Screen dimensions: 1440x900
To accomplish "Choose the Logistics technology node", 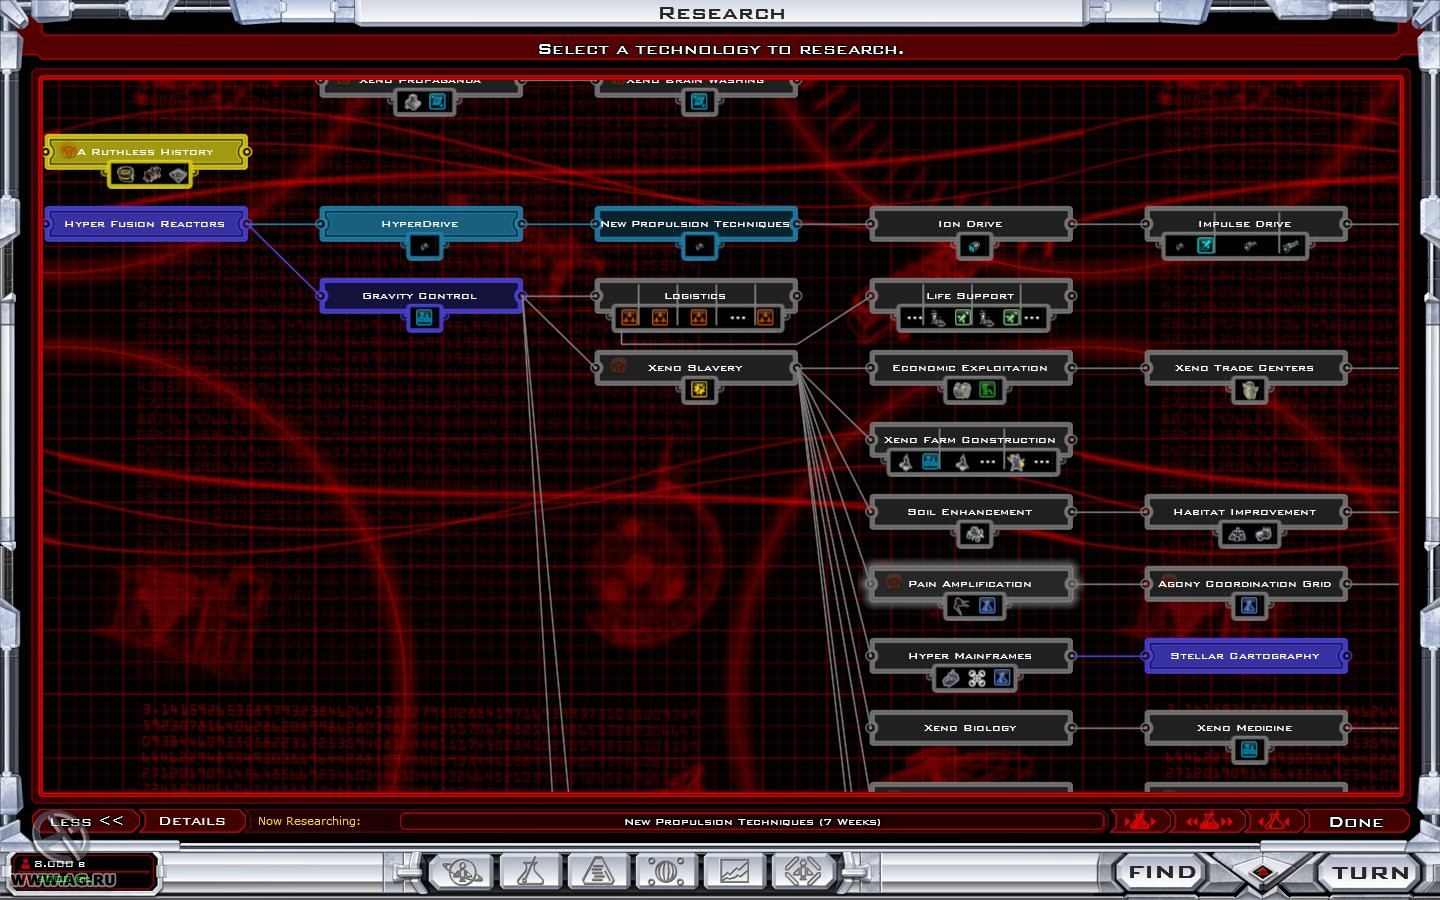I will [x=695, y=296].
